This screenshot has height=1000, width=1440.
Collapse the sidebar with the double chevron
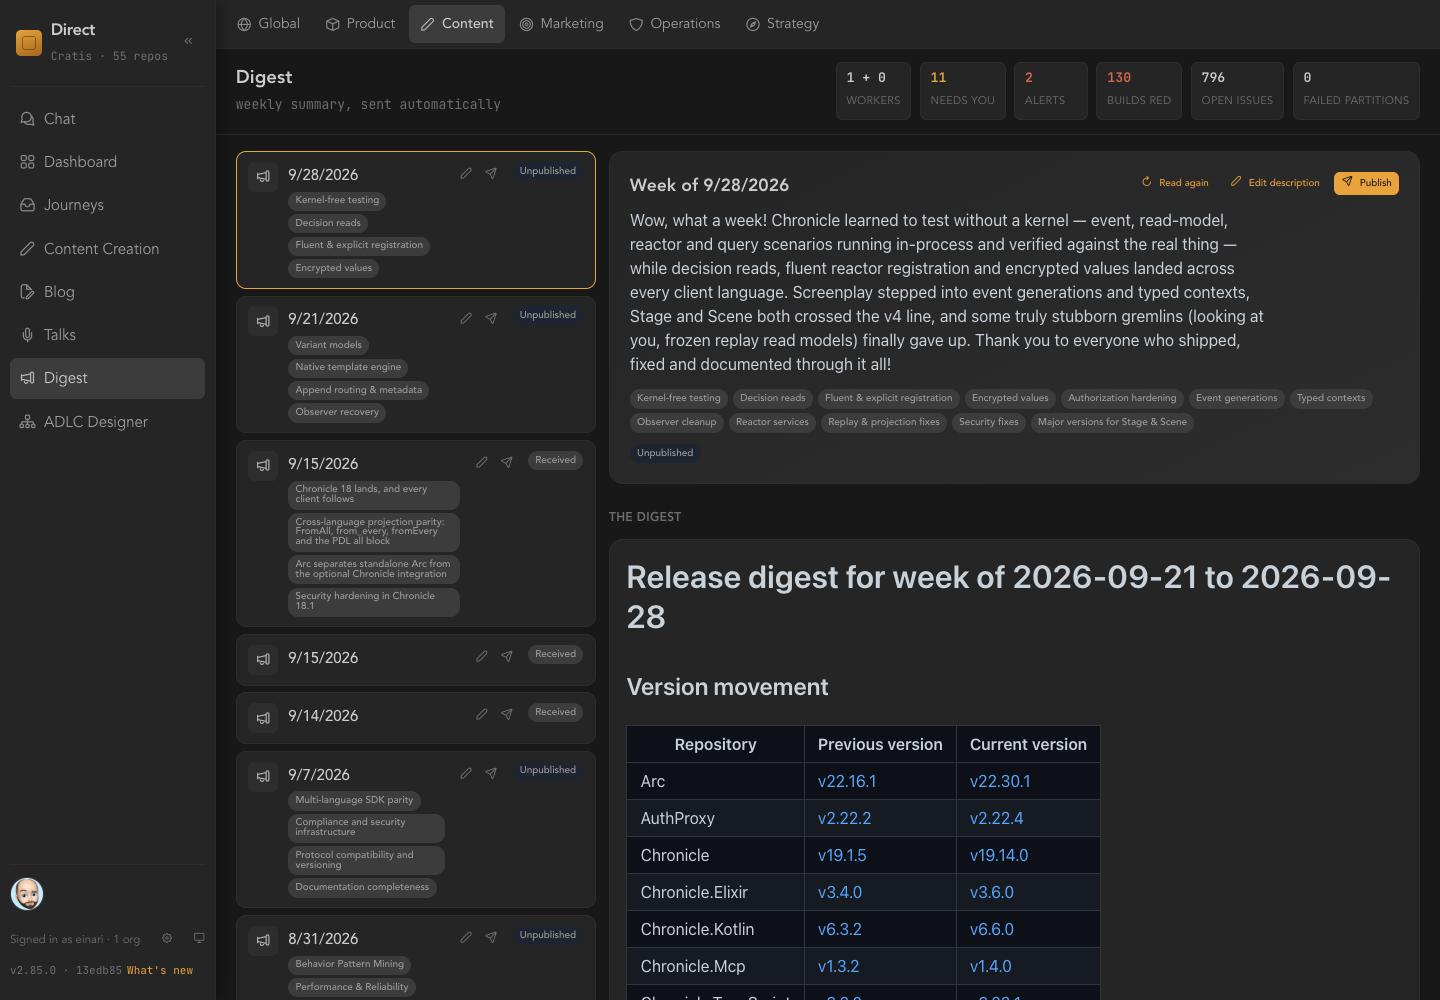pyautogui.click(x=188, y=41)
